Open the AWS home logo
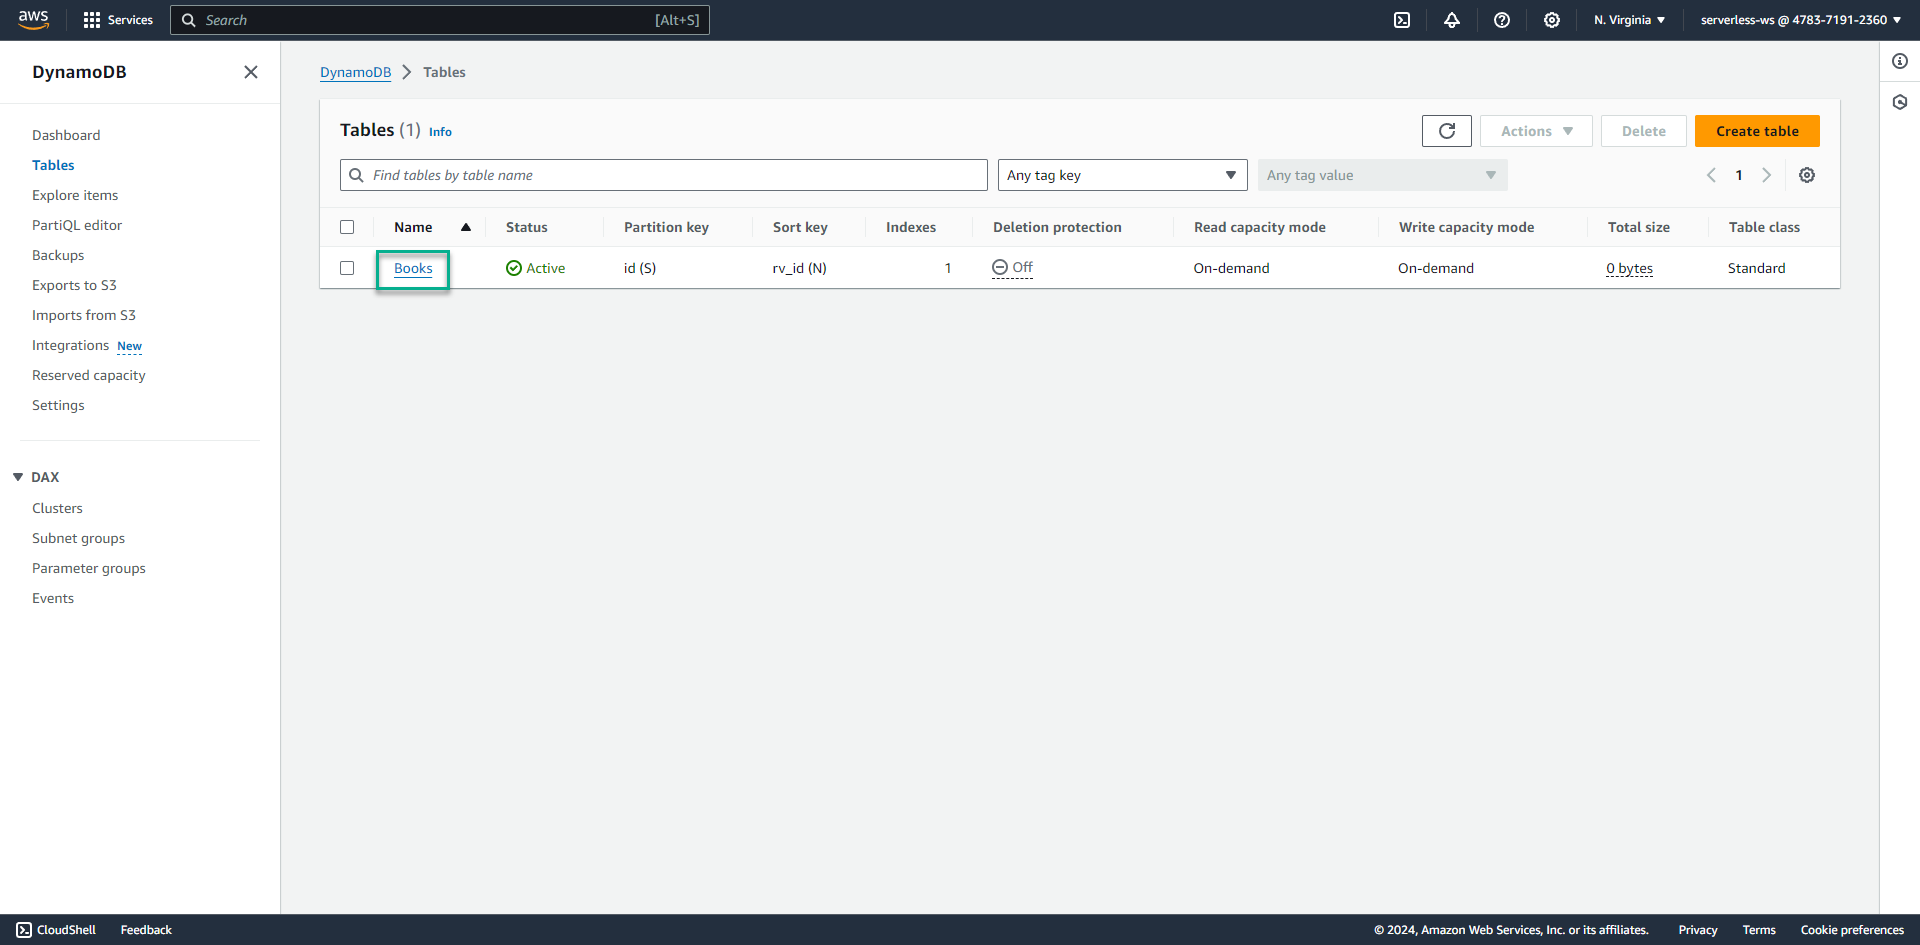Viewport: 1920px width, 945px height. 33,20
